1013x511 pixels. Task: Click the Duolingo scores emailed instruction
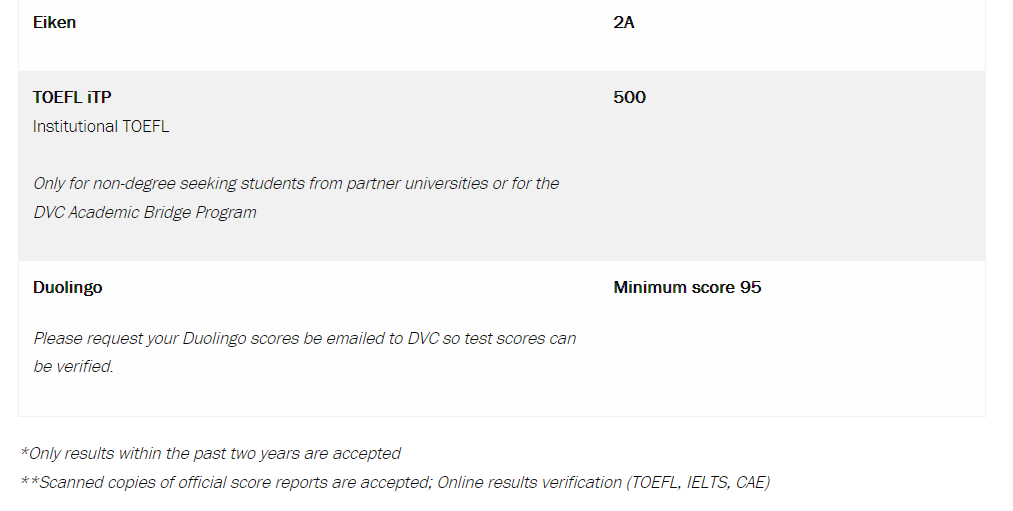[x=304, y=339]
